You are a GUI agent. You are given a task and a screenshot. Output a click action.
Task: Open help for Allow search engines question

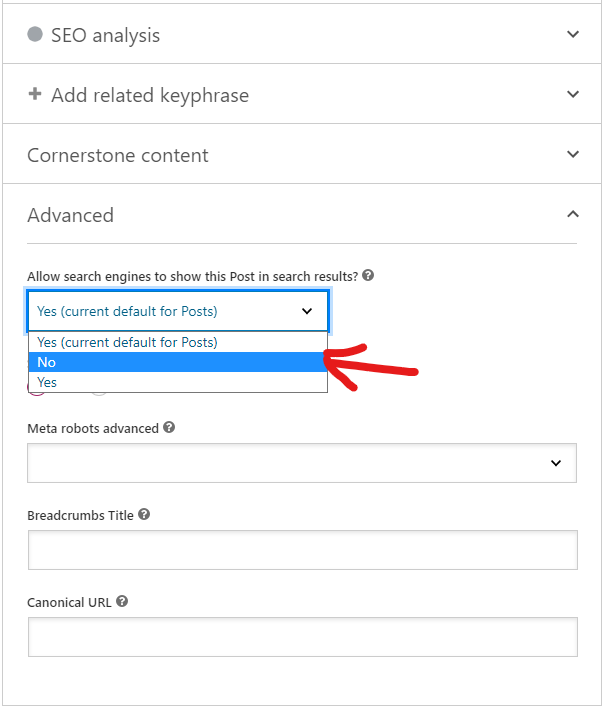368,275
